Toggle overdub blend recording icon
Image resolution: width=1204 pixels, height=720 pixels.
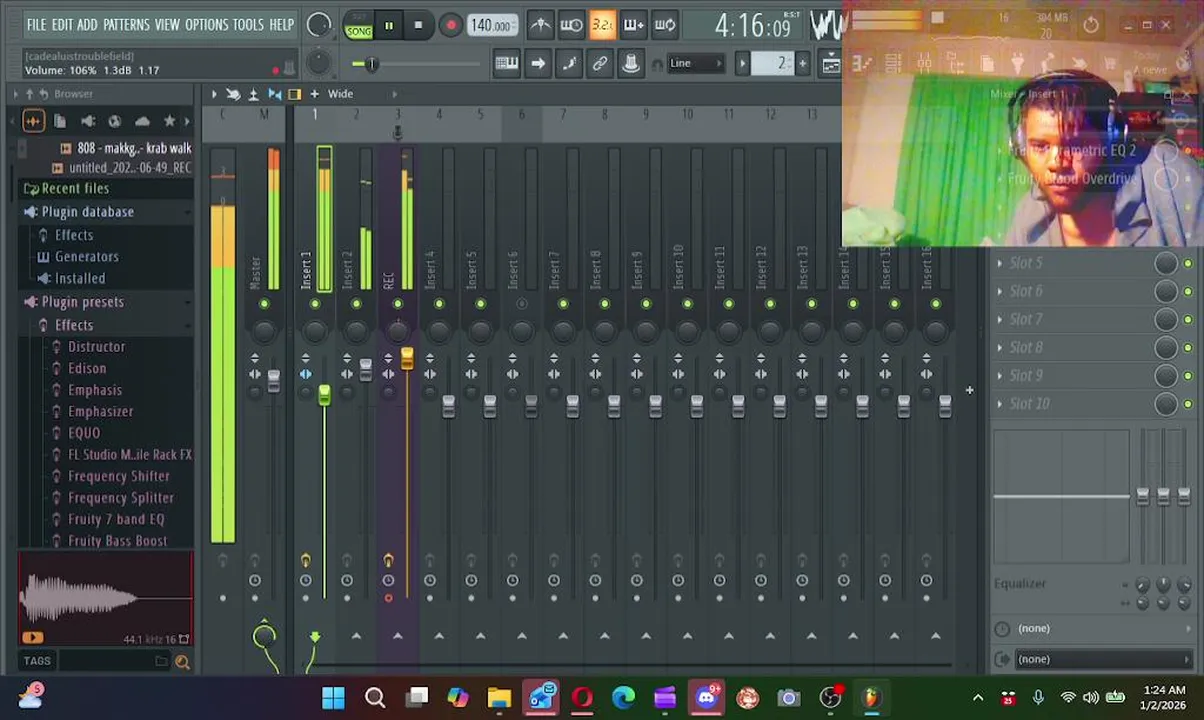(x=633, y=25)
